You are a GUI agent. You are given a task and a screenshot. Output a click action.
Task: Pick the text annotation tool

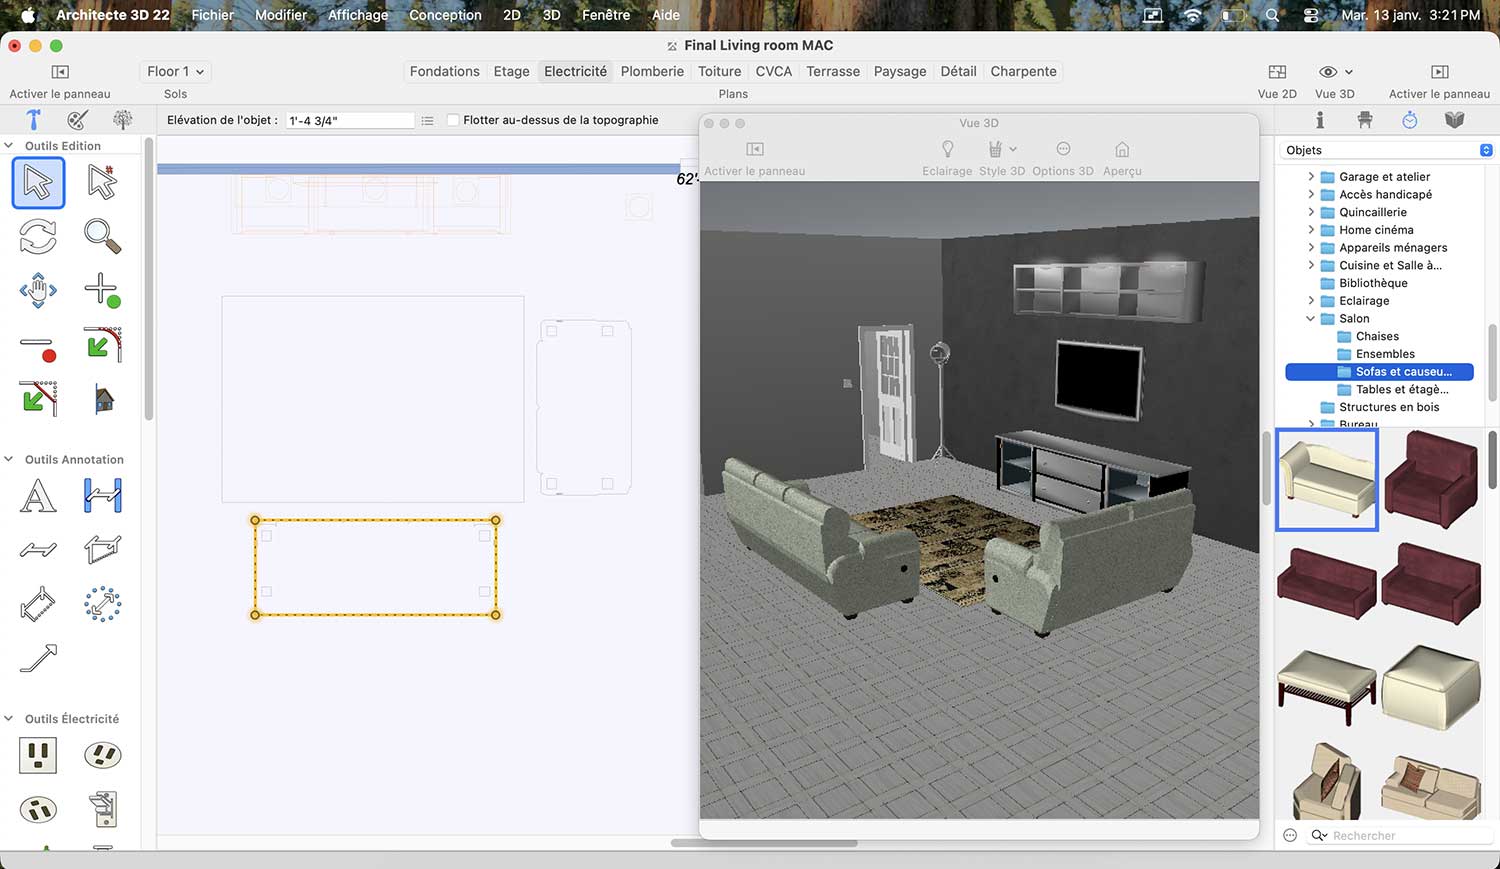tap(38, 496)
